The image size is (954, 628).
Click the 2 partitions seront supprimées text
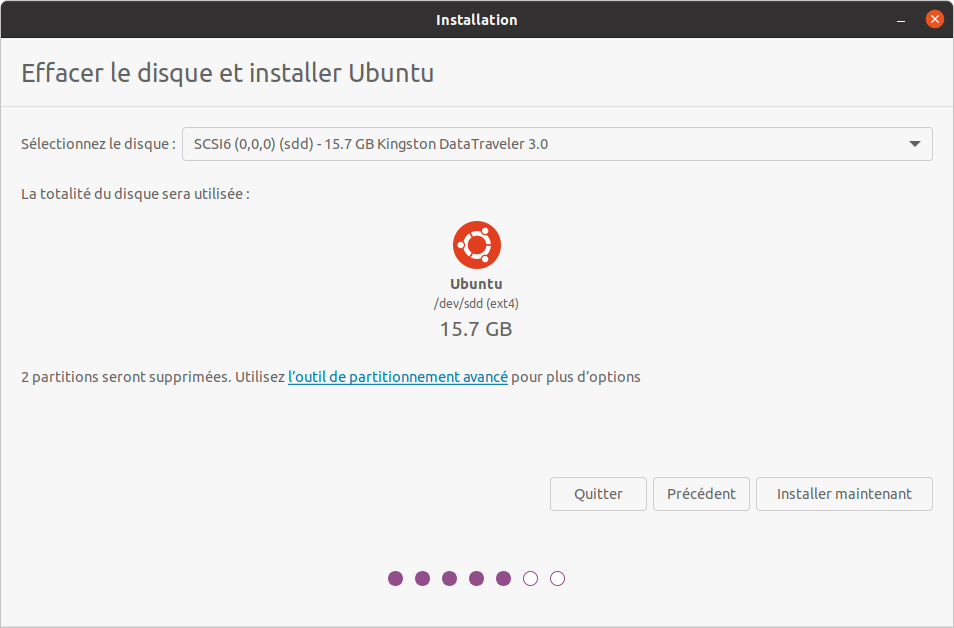pos(126,377)
